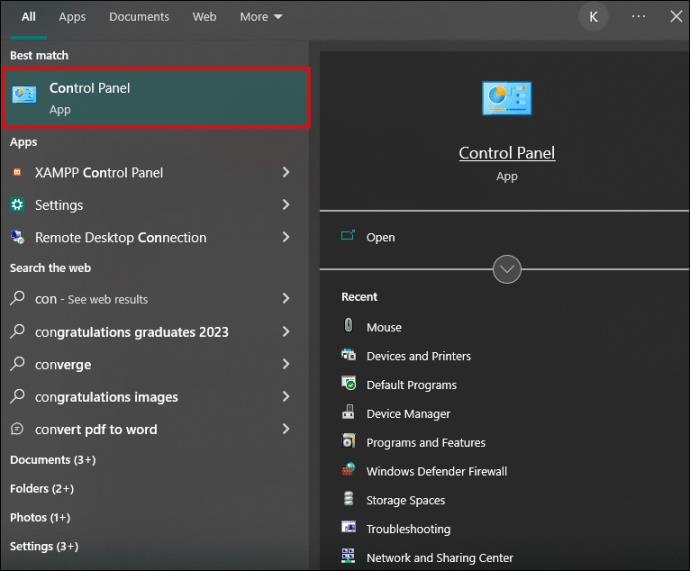The width and height of the screenshot is (690, 571).
Task: Click the Network and Sharing Center icon
Action: 348,556
